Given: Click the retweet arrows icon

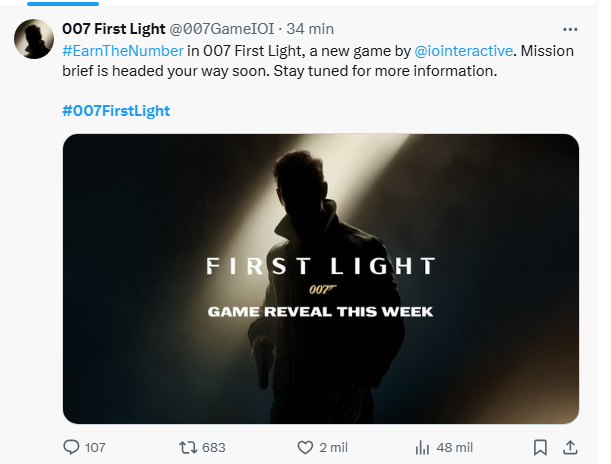Looking at the screenshot, I should coord(188,447).
